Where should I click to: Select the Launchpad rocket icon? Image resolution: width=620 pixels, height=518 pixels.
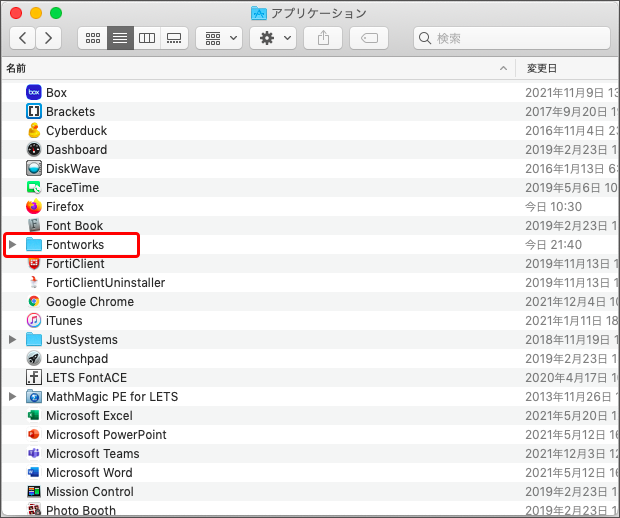pyautogui.click(x=34, y=358)
